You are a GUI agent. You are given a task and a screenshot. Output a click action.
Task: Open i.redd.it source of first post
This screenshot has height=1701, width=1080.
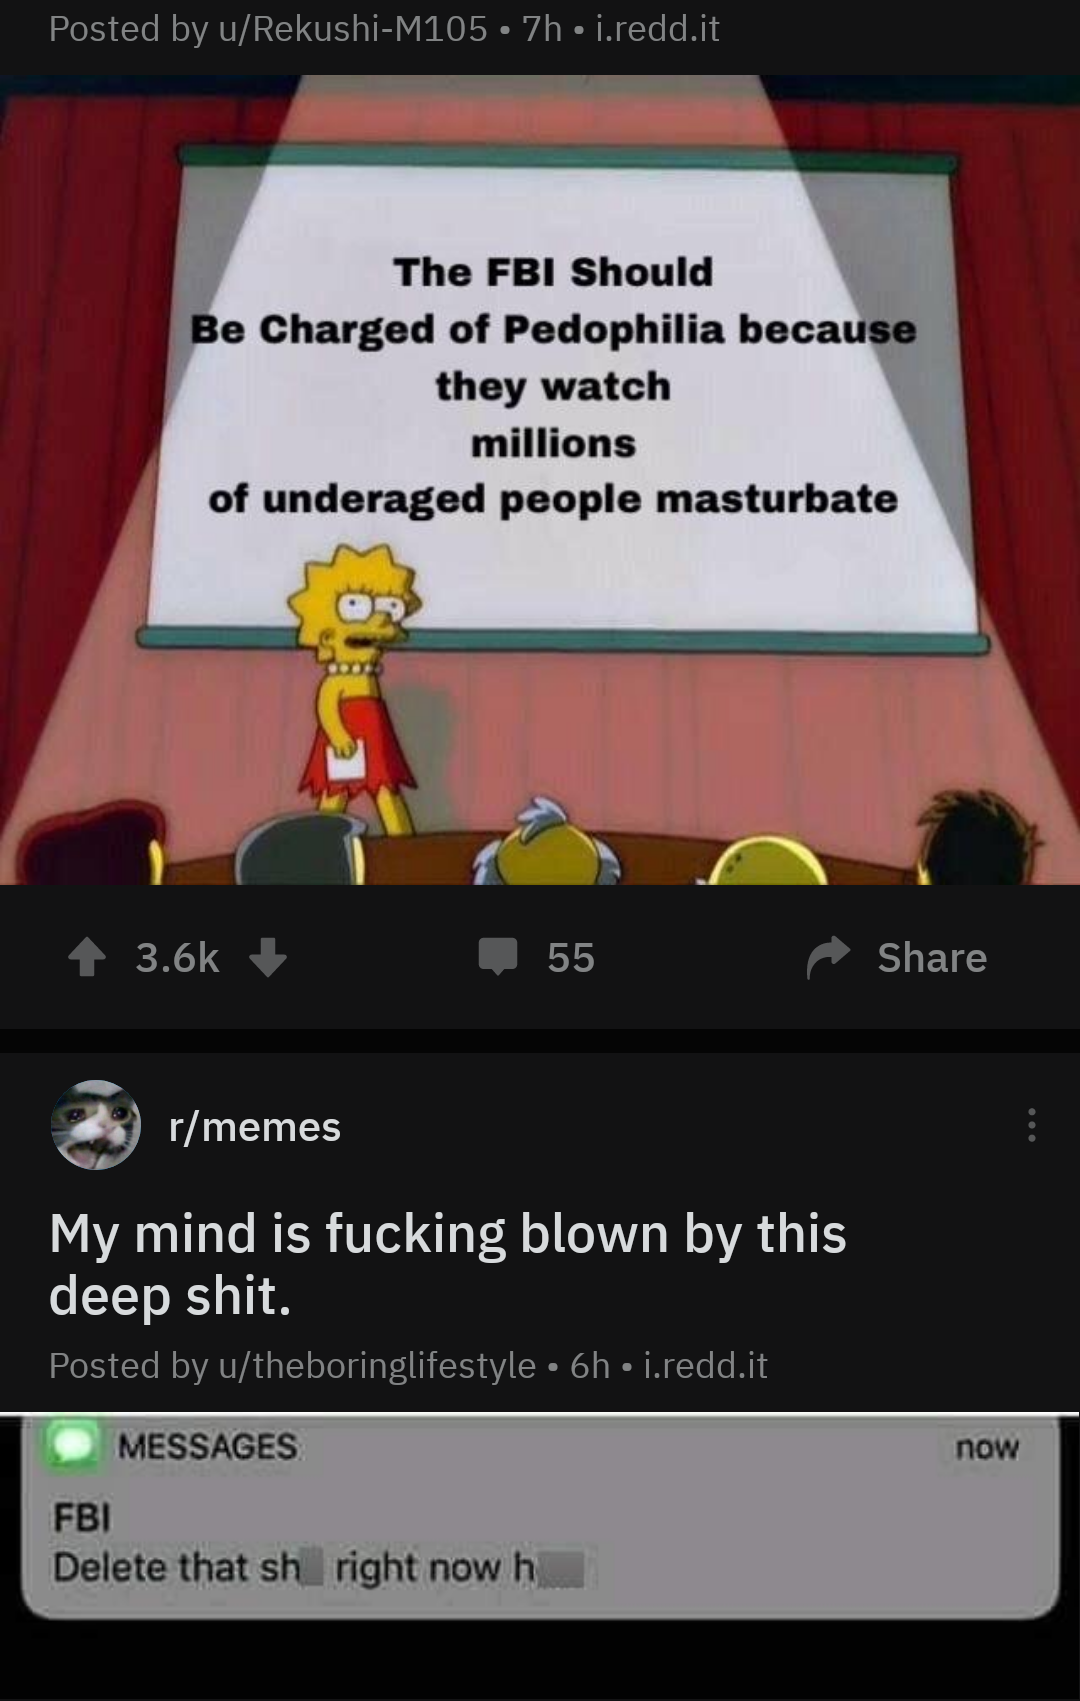click(657, 29)
